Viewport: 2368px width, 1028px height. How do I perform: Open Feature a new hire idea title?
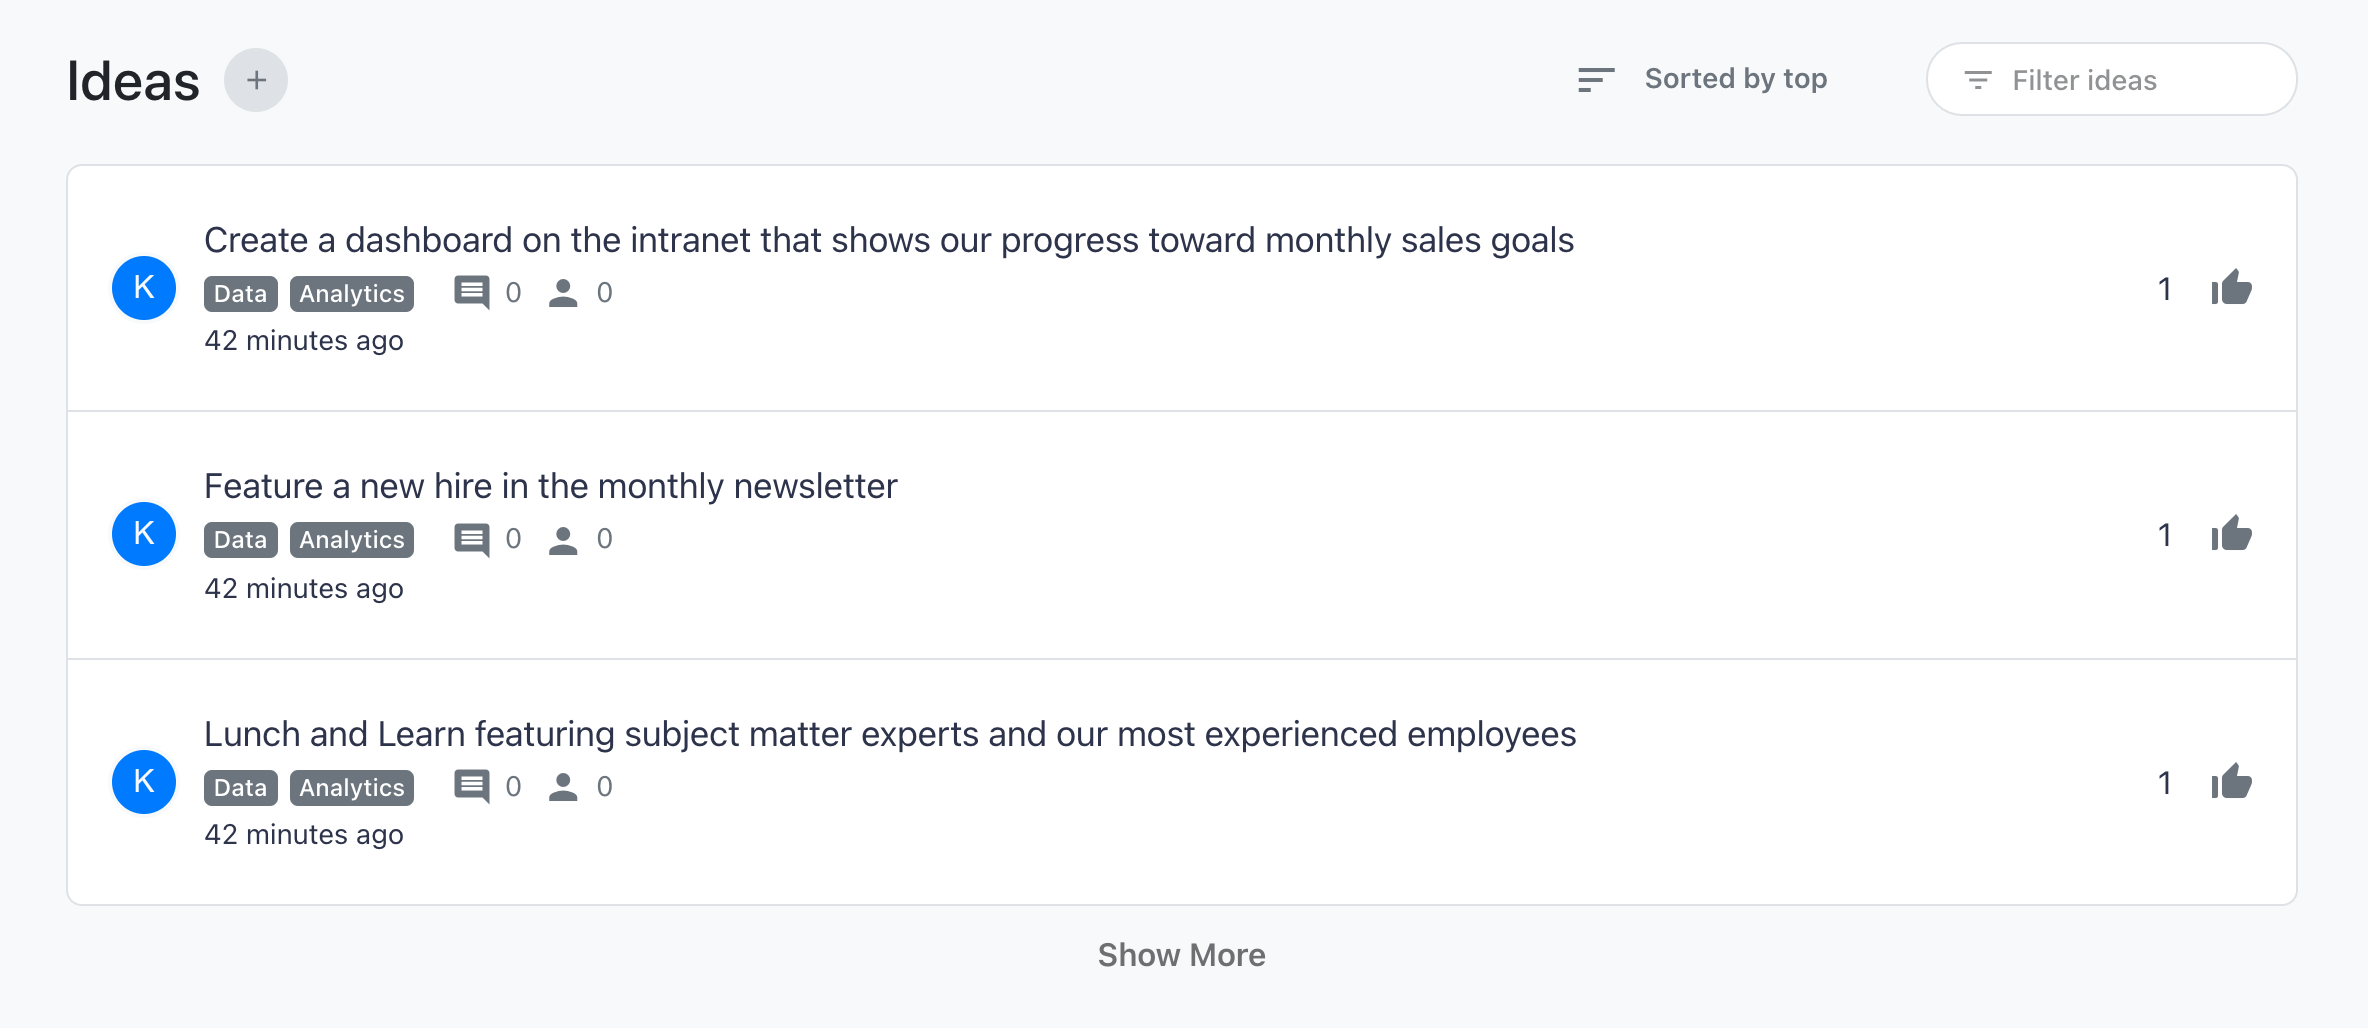click(x=551, y=486)
